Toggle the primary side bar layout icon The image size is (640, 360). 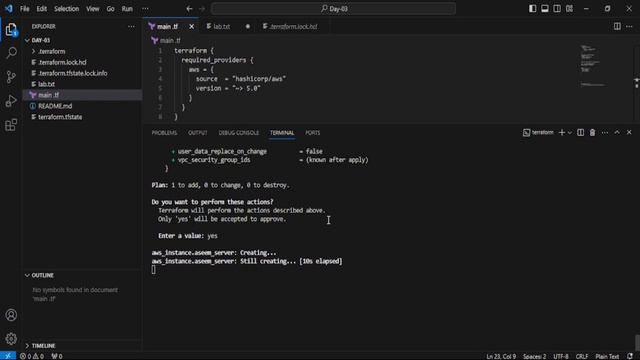pos(532,9)
